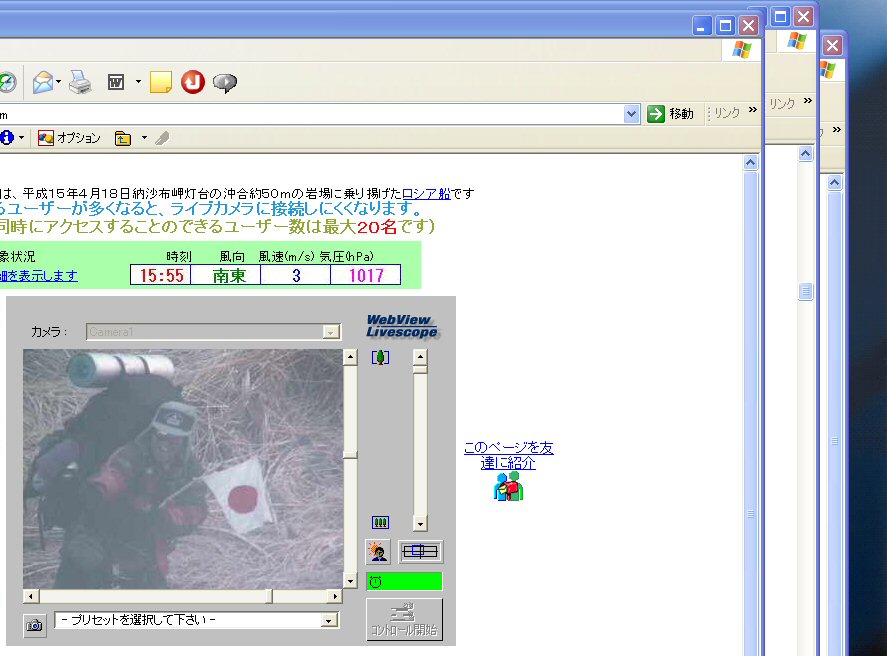The image size is (887, 656).
Task: Open the dropdown arrow beside the mail icon
Action: (59, 82)
